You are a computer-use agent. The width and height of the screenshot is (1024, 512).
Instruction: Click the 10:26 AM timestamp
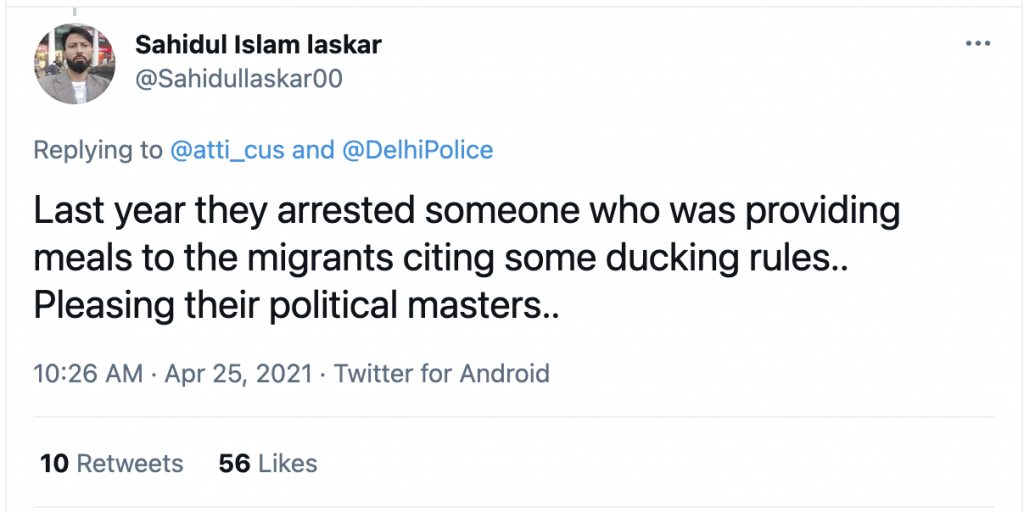(x=88, y=374)
